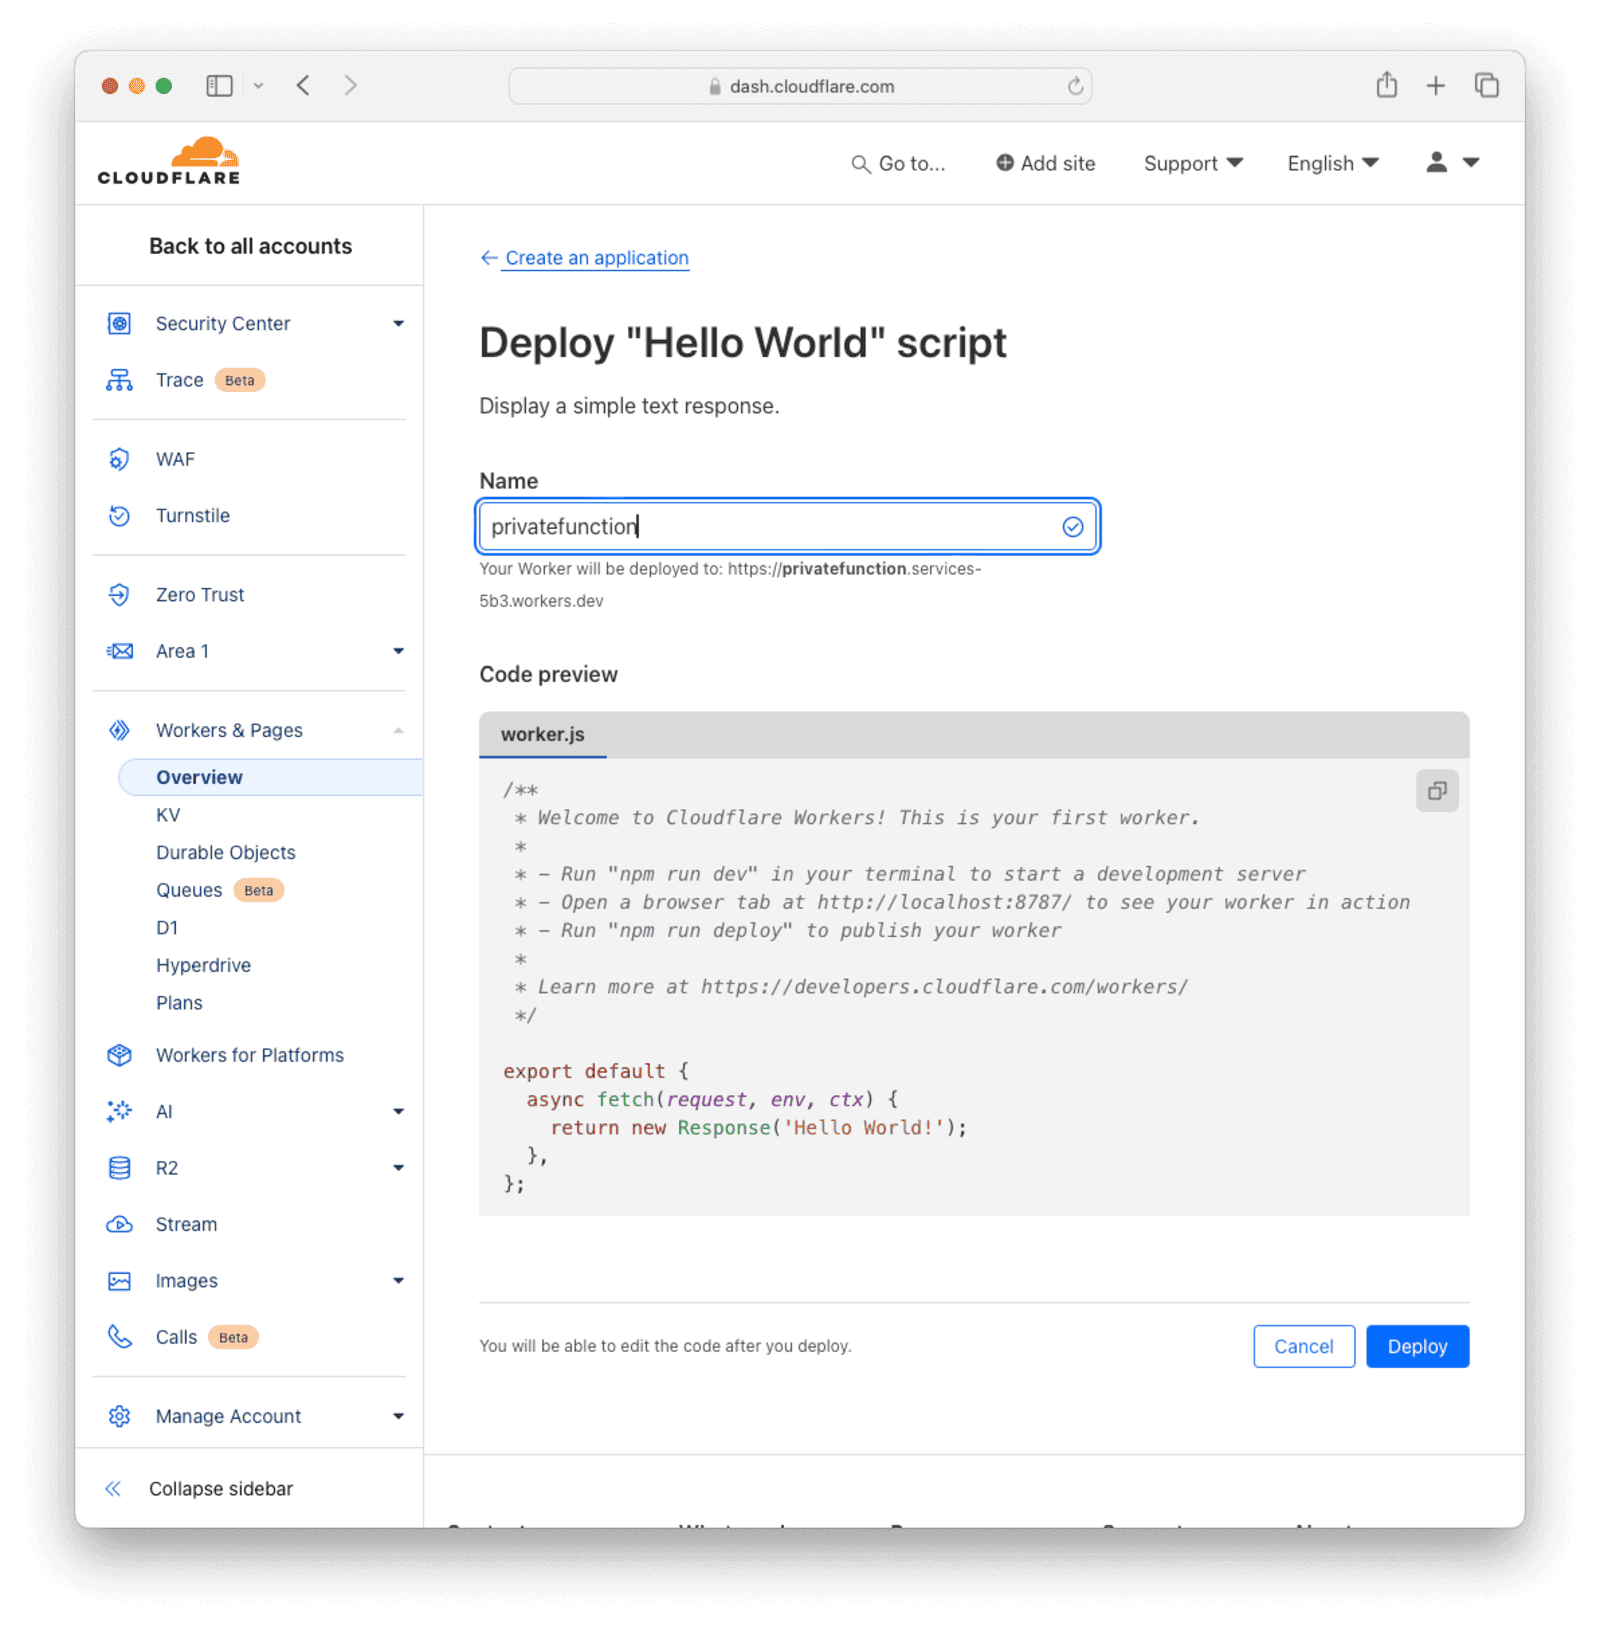This screenshot has height=1627, width=1600.
Task: Click the Zero Trust icon
Action: 119,595
